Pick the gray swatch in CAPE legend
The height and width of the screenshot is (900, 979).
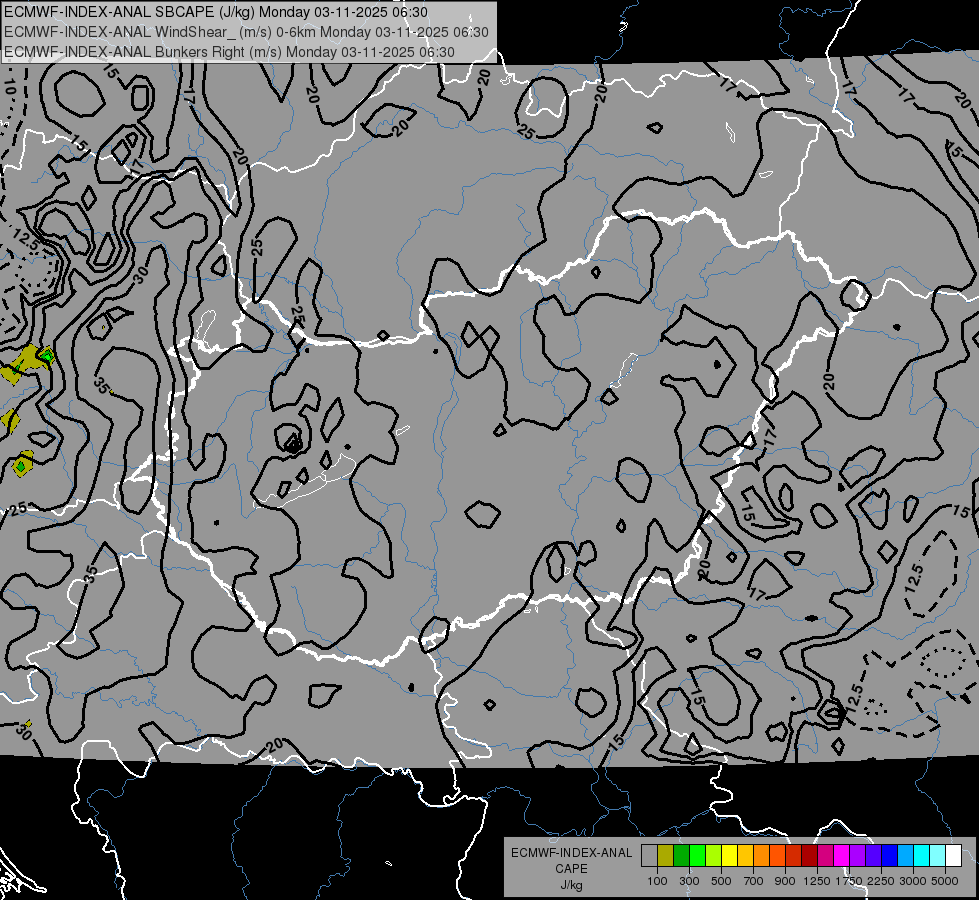point(649,855)
